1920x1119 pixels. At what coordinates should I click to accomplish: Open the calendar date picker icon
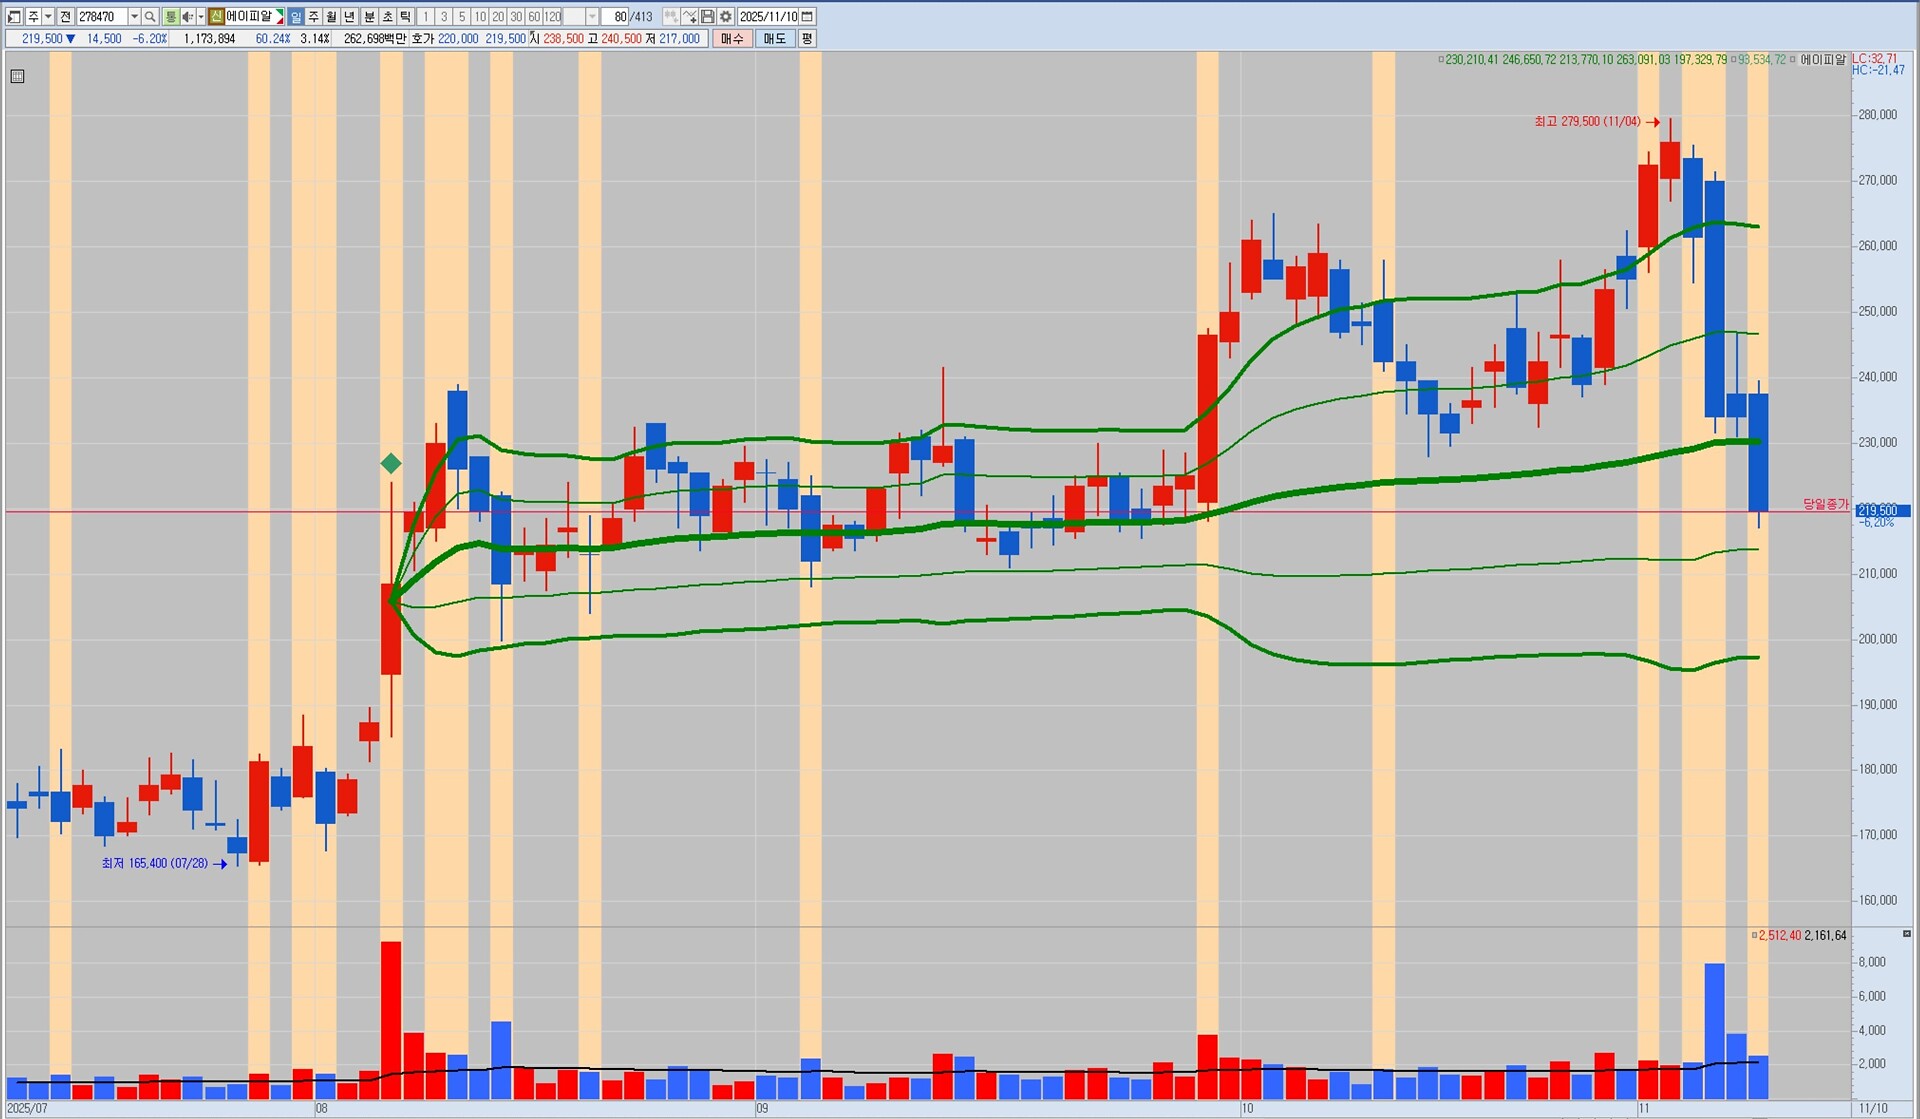[807, 17]
